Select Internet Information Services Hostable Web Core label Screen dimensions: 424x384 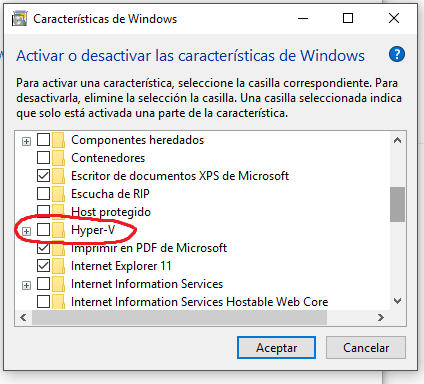tap(199, 302)
